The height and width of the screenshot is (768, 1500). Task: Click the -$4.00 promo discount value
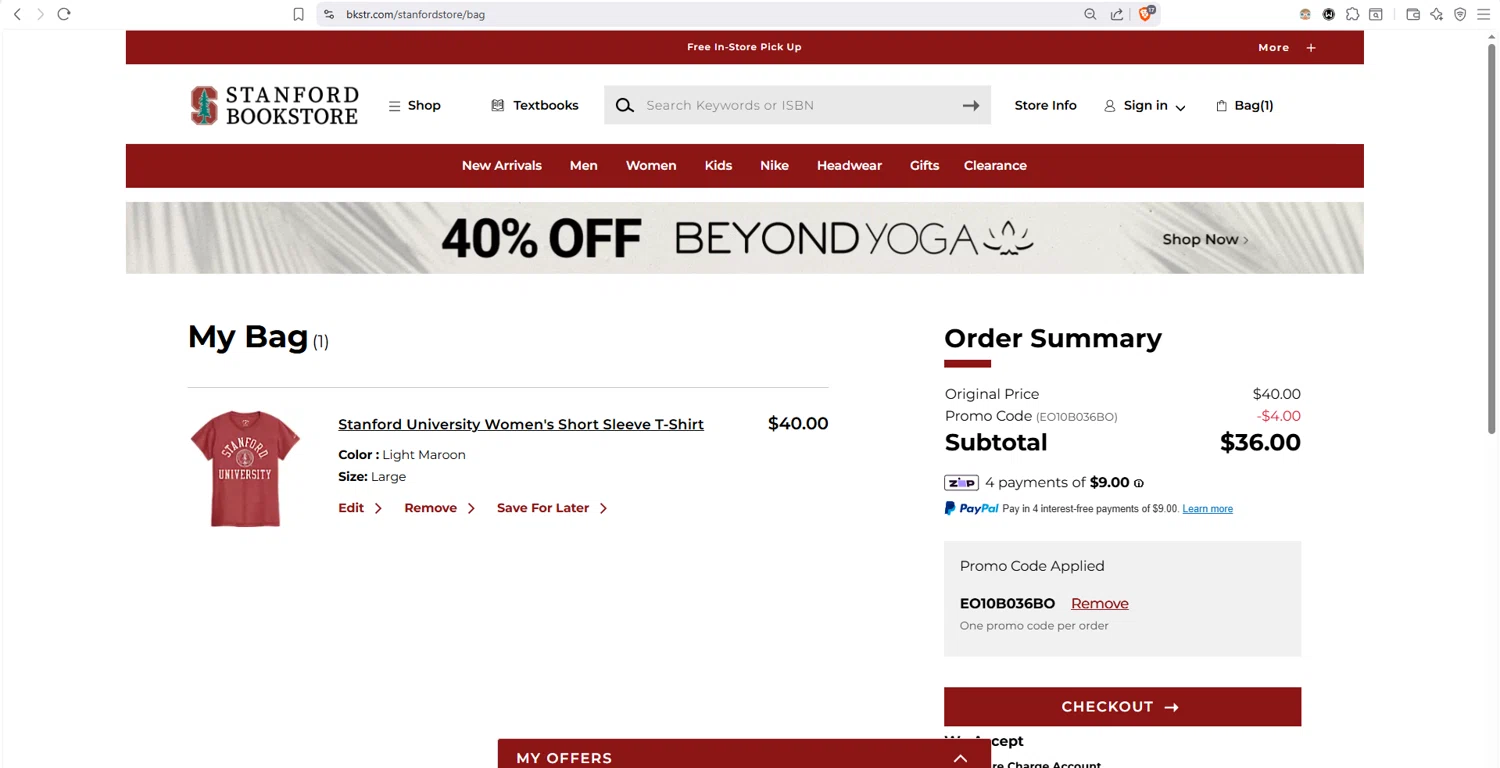(1278, 416)
